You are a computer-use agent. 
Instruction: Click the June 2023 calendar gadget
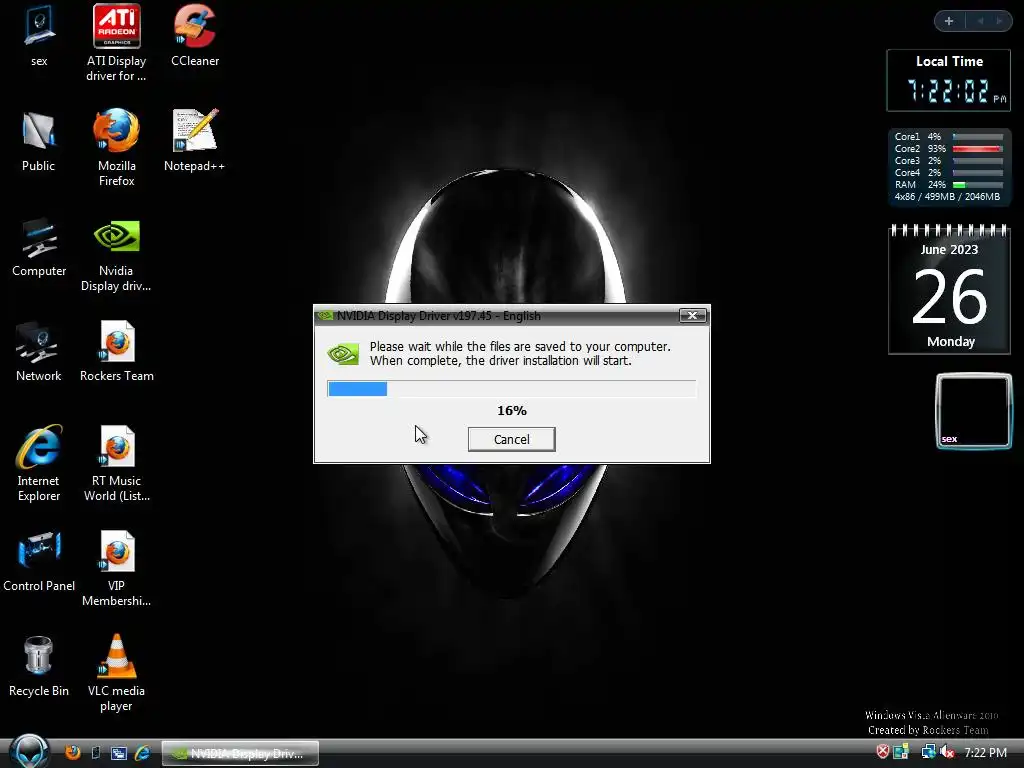(x=949, y=289)
